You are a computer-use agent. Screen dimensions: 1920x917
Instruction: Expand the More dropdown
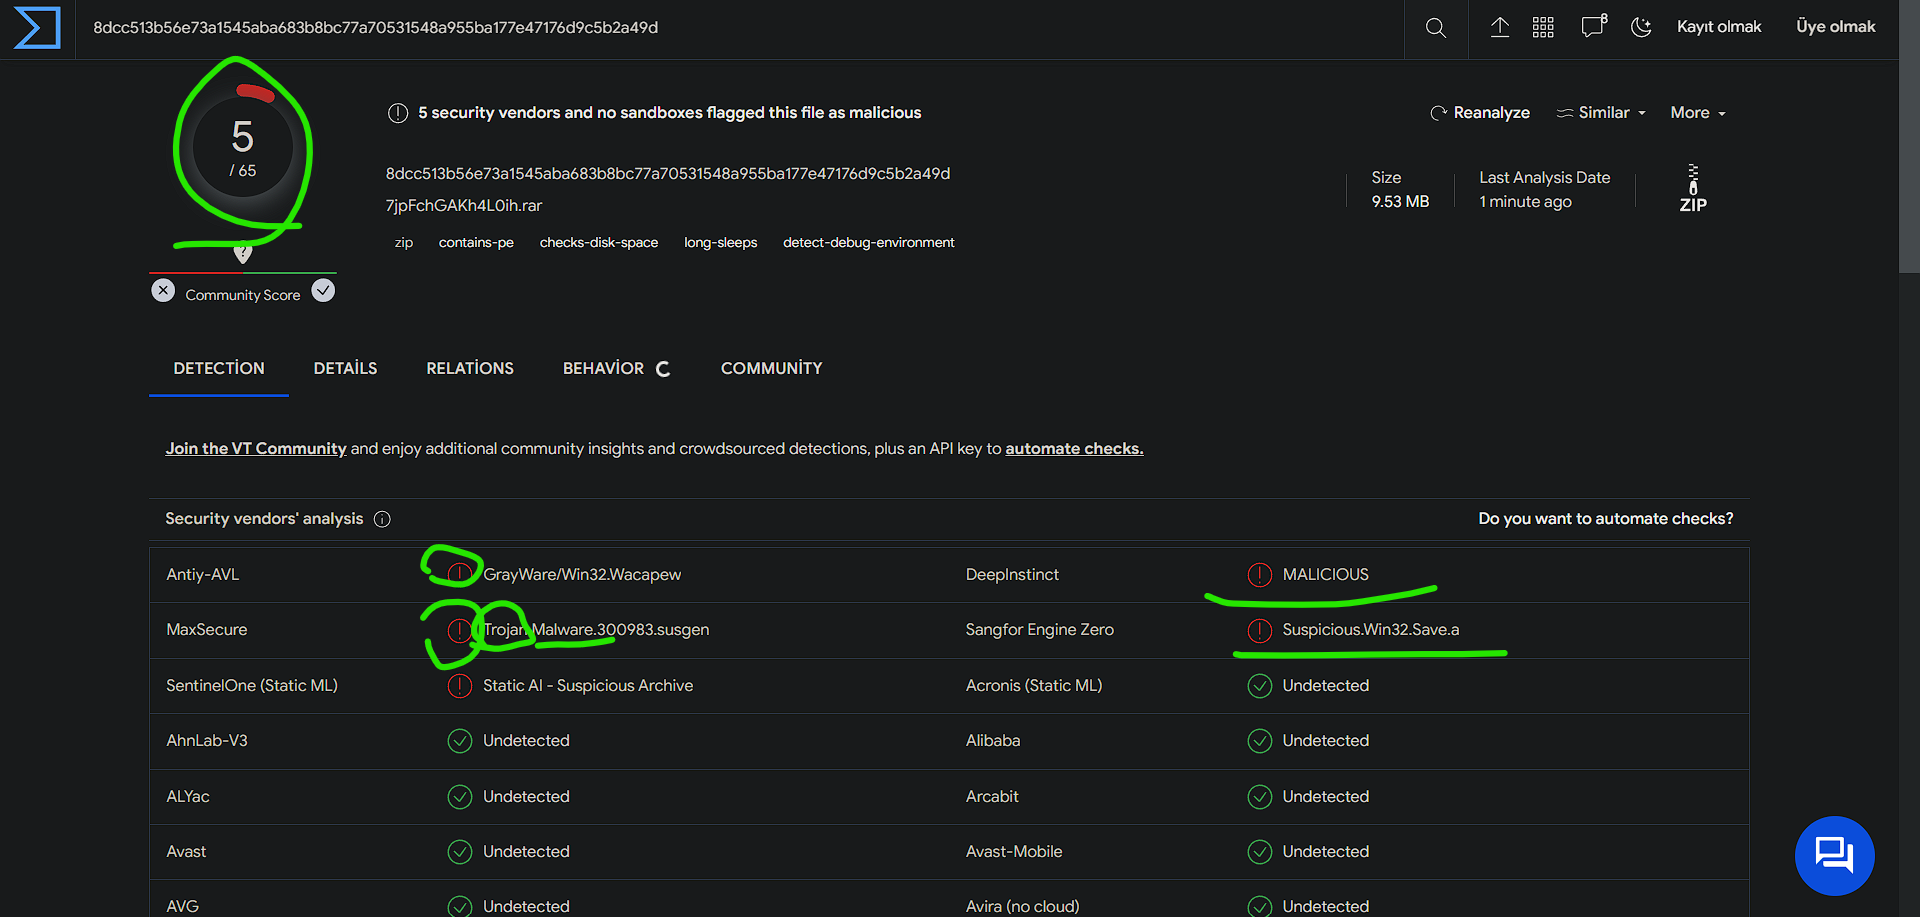[x=1698, y=113]
